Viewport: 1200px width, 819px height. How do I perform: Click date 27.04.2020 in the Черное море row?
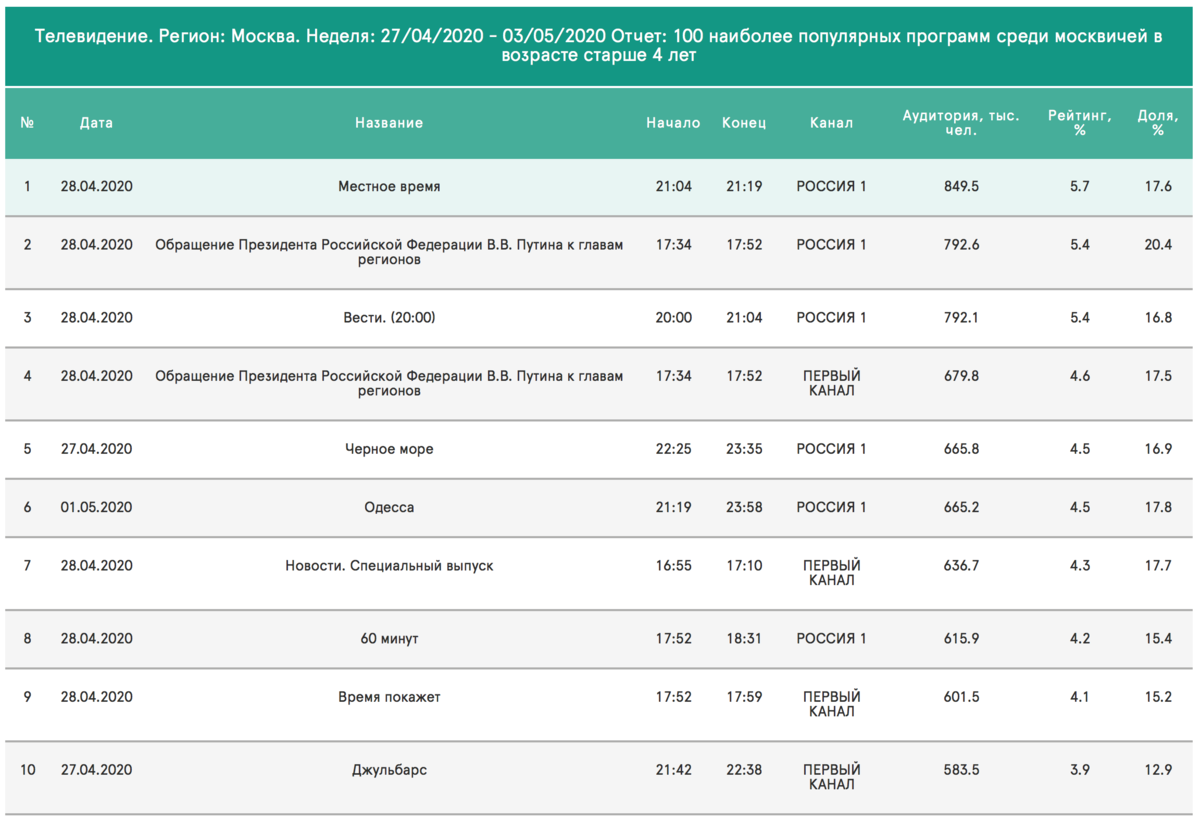[x=97, y=449]
